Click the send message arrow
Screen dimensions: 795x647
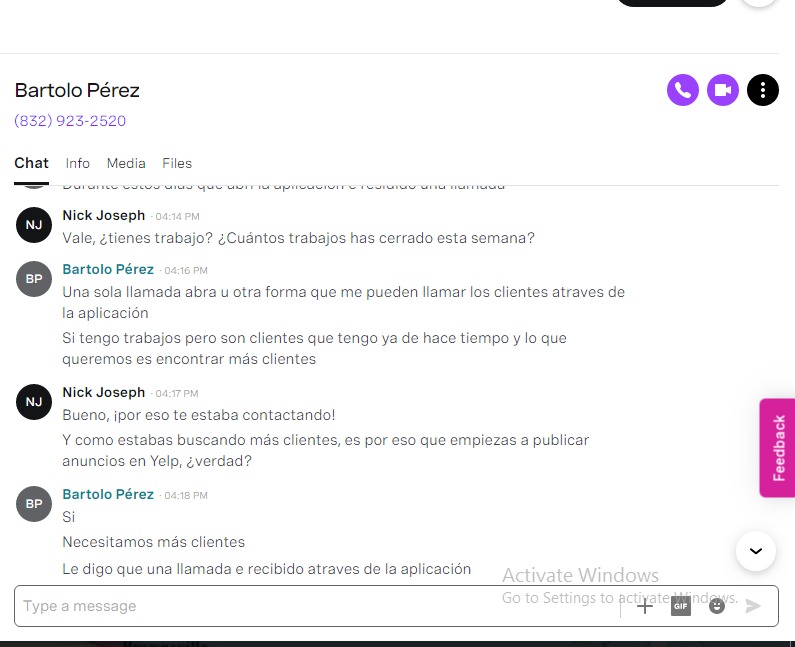point(753,606)
